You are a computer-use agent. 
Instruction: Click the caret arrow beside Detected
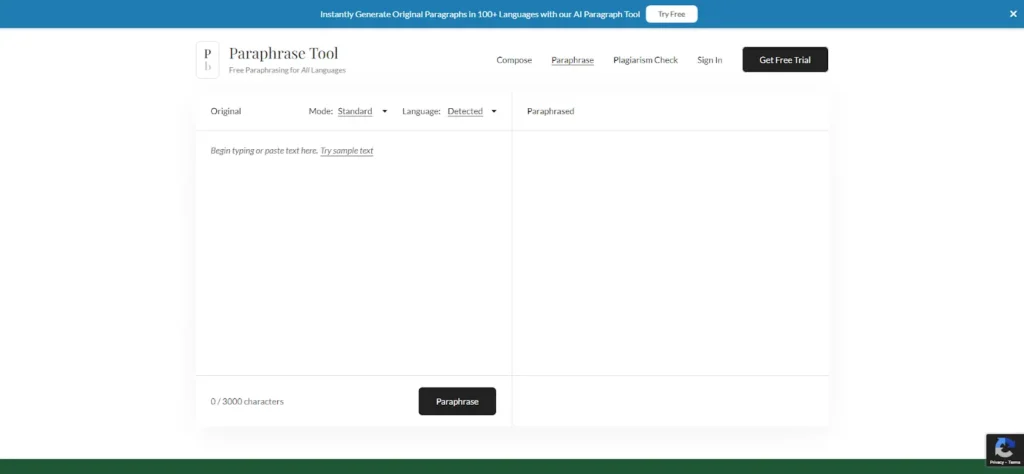point(494,111)
